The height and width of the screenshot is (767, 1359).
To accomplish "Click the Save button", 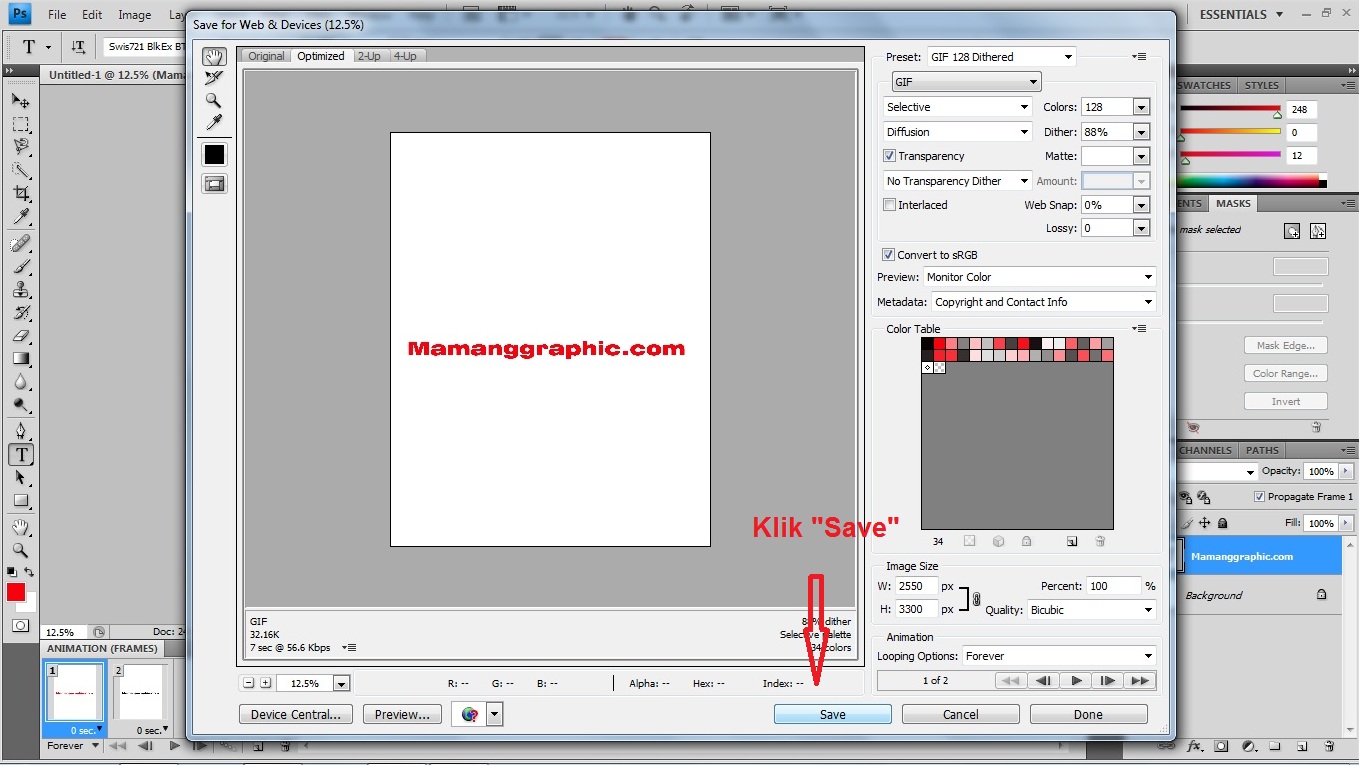I will [832, 713].
